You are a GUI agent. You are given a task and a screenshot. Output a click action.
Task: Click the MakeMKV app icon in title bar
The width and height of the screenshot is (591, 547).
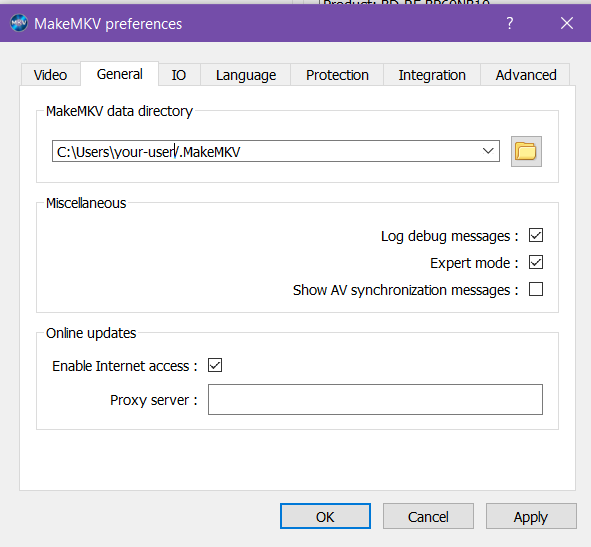coord(18,23)
